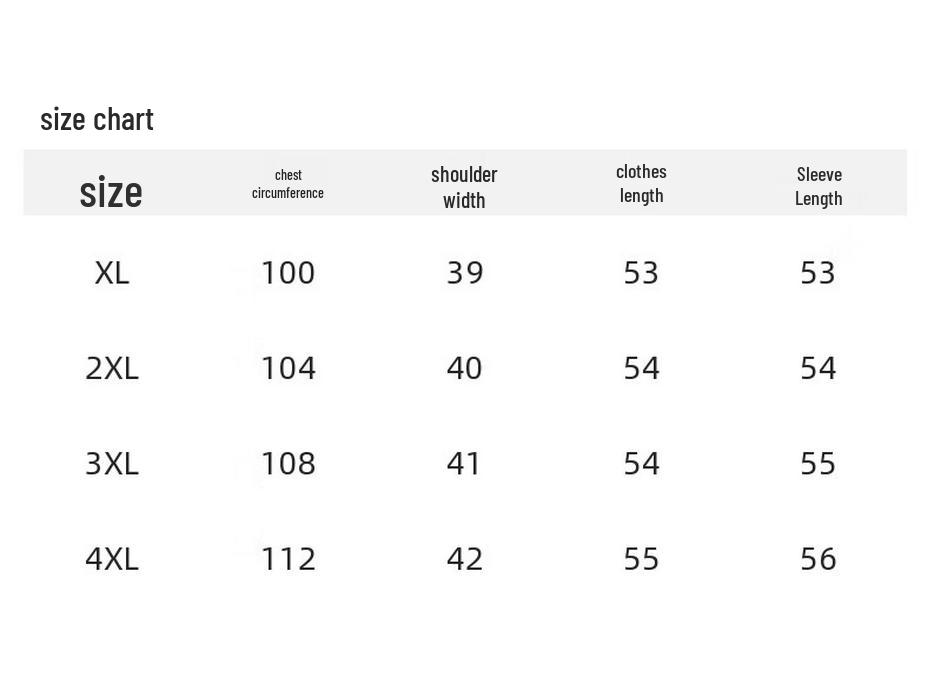Select chest circumference value 112
Screen dimensions: 931x699
tap(288, 558)
